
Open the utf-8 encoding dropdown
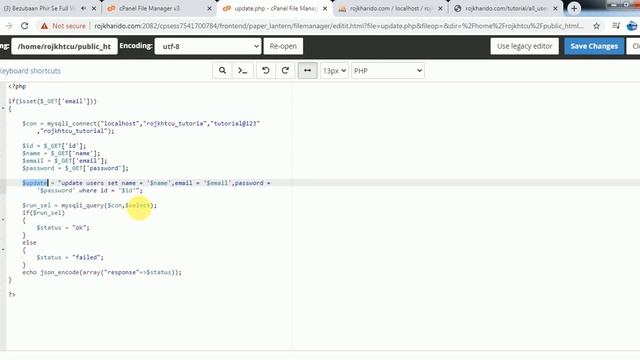pyautogui.click(x=208, y=46)
